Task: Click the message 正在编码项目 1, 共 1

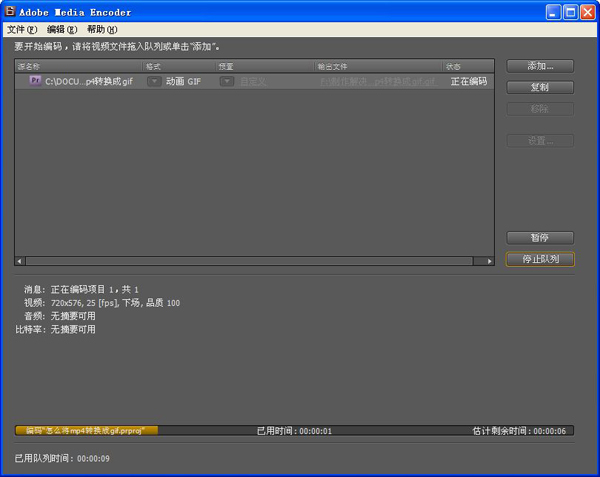Action: point(95,290)
